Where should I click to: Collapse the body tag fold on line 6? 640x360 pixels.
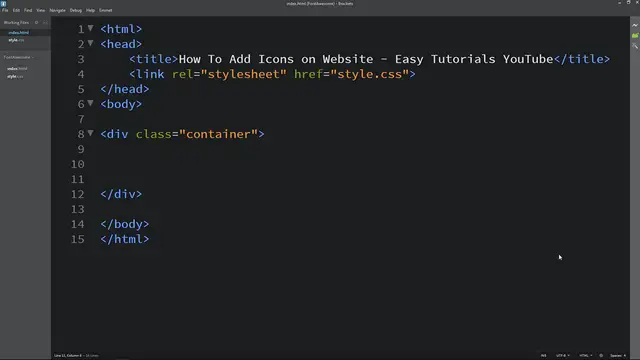click(91, 103)
